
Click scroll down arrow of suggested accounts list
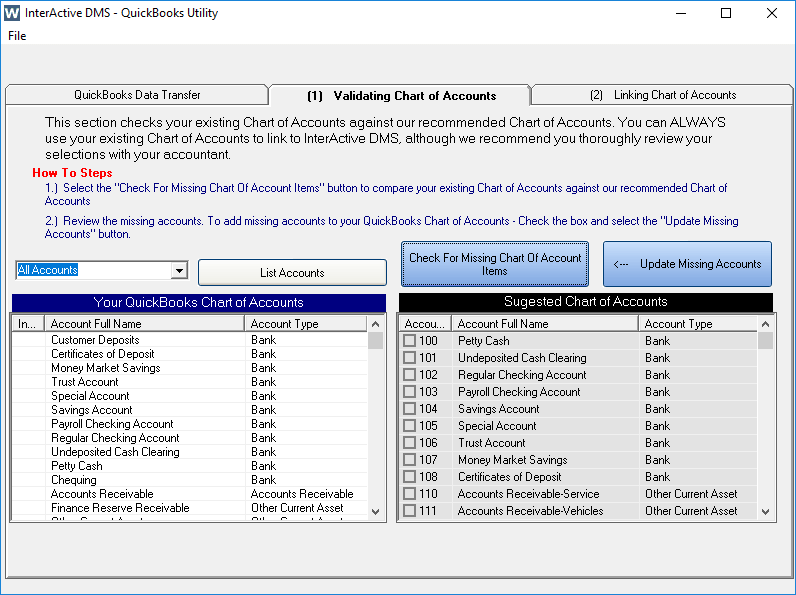[766, 512]
